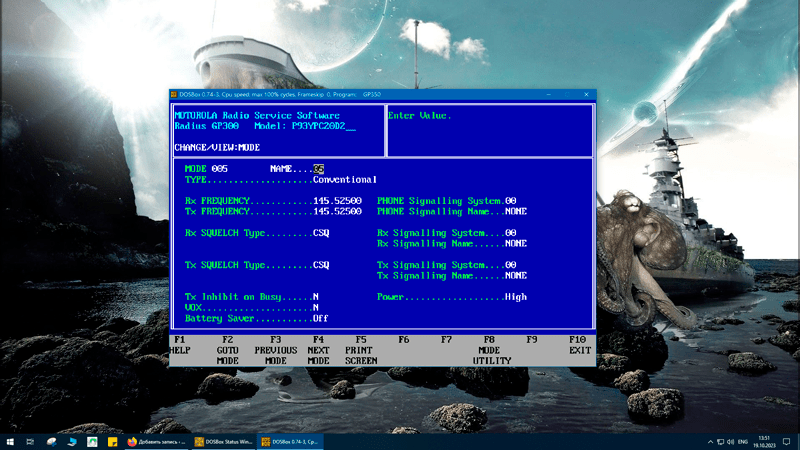This screenshot has height=450, width=800.
Task: Click the Battery Saver value Off
Action: click(320, 318)
